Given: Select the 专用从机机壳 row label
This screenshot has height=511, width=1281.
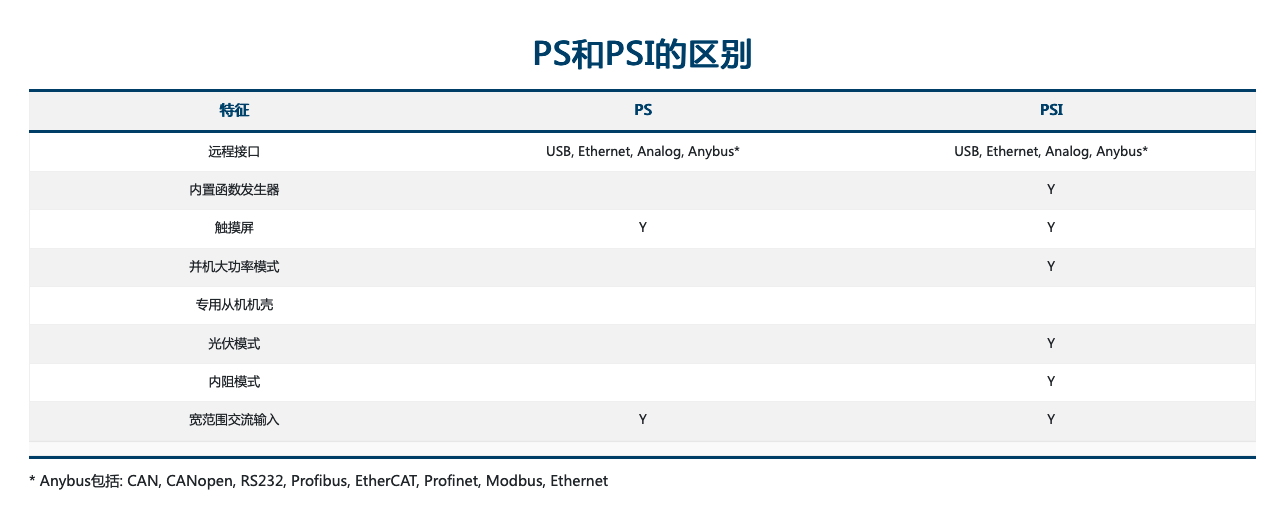Looking at the screenshot, I should click(234, 305).
